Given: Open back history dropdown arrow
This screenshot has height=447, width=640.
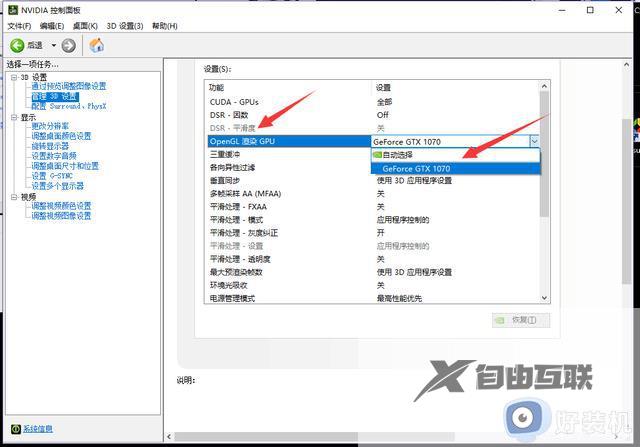Looking at the screenshot, I should coord(53,45).
